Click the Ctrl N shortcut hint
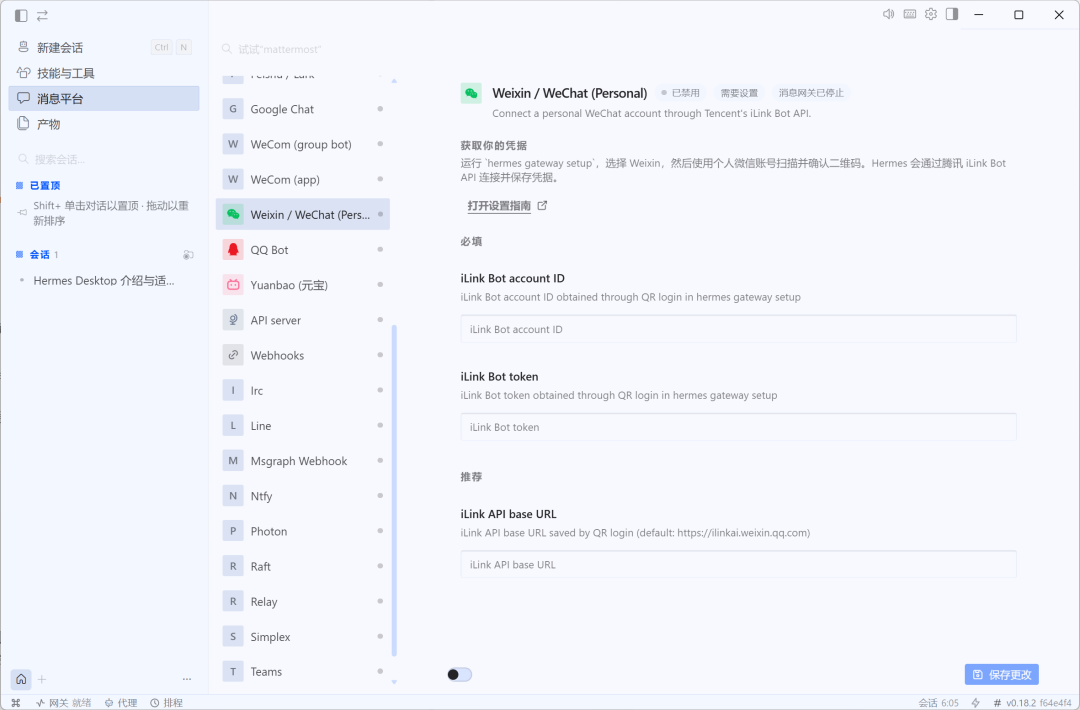The image size is (1080, 710). click(172, 48)
